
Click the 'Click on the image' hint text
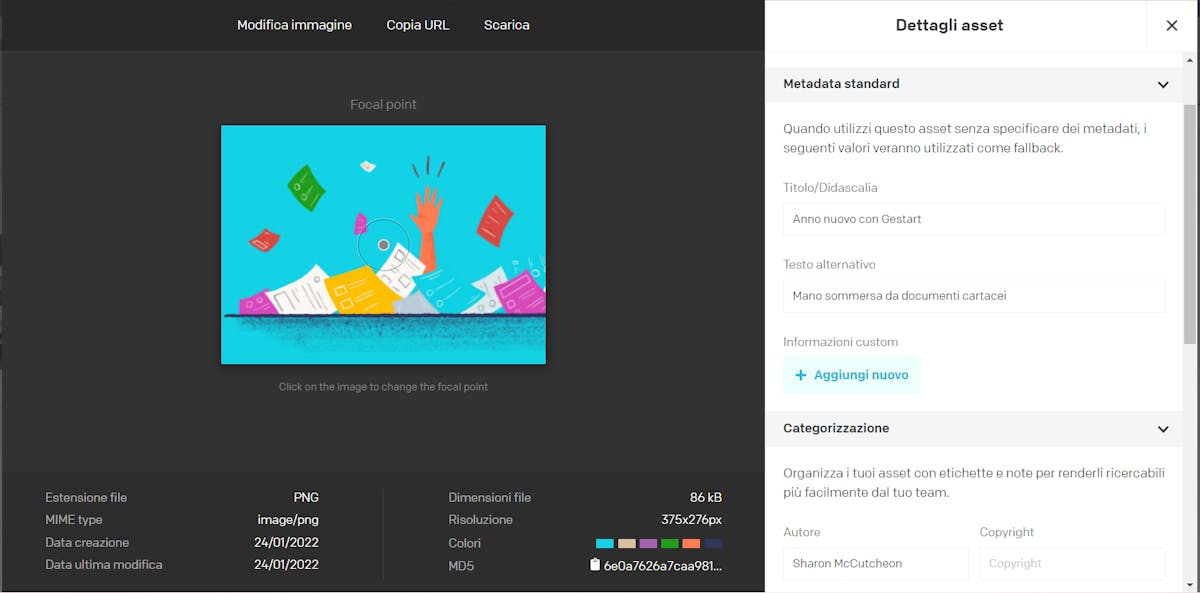point(383,387)
